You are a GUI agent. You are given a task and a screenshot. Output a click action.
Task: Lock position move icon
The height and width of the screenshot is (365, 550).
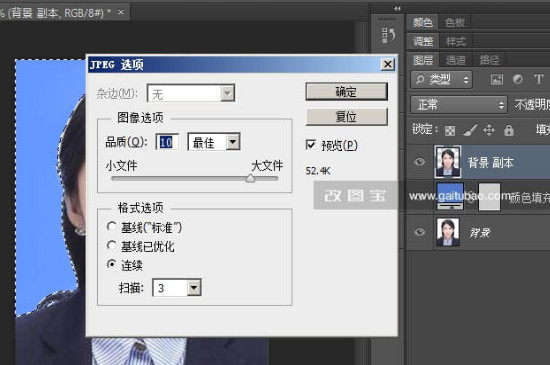point(489,130)
